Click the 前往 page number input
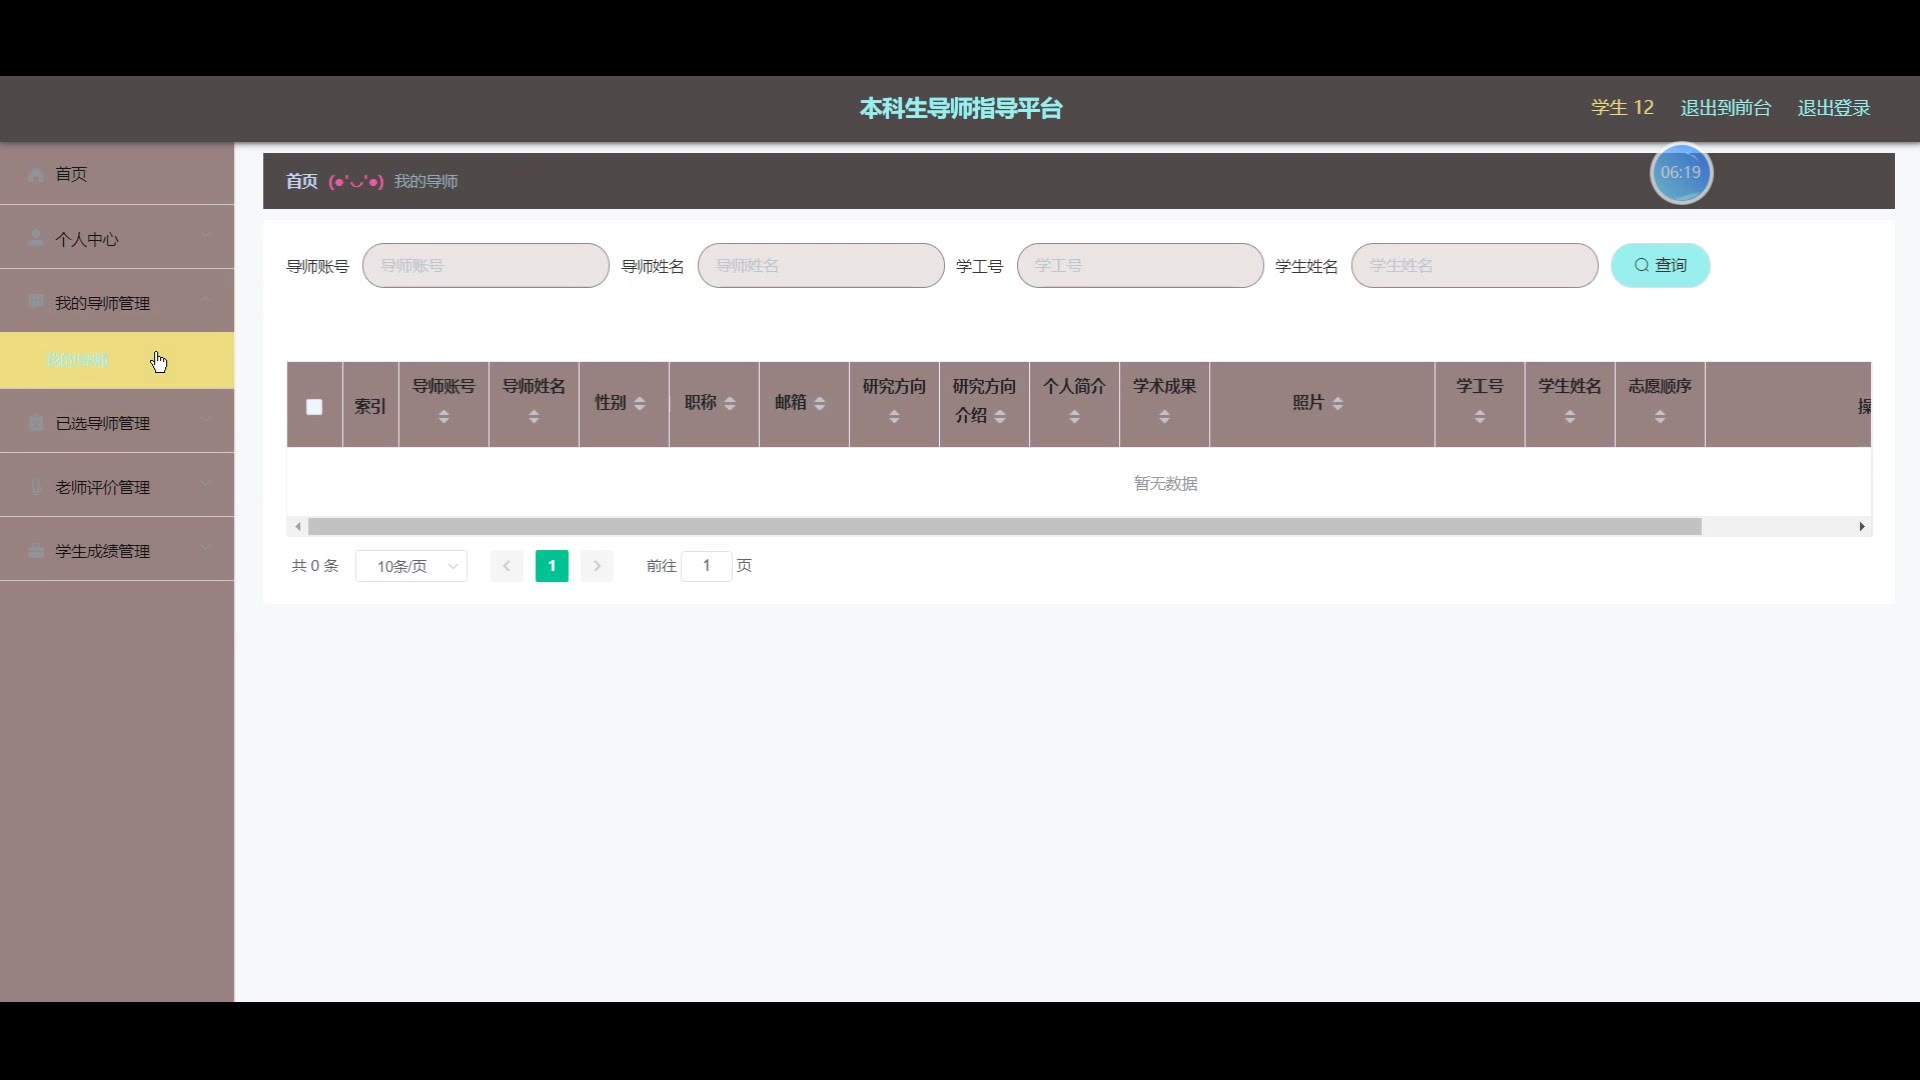This screenshot has width=1920, height=1080. coord(706,566)
